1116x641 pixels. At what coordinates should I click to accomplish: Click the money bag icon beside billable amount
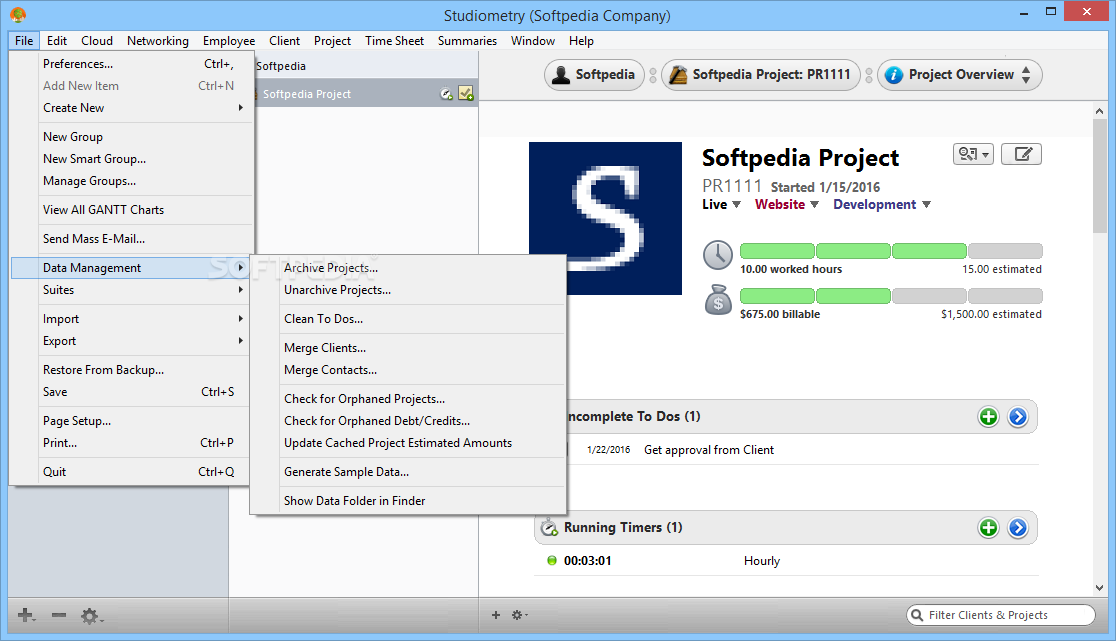click(x=718, y=300)
